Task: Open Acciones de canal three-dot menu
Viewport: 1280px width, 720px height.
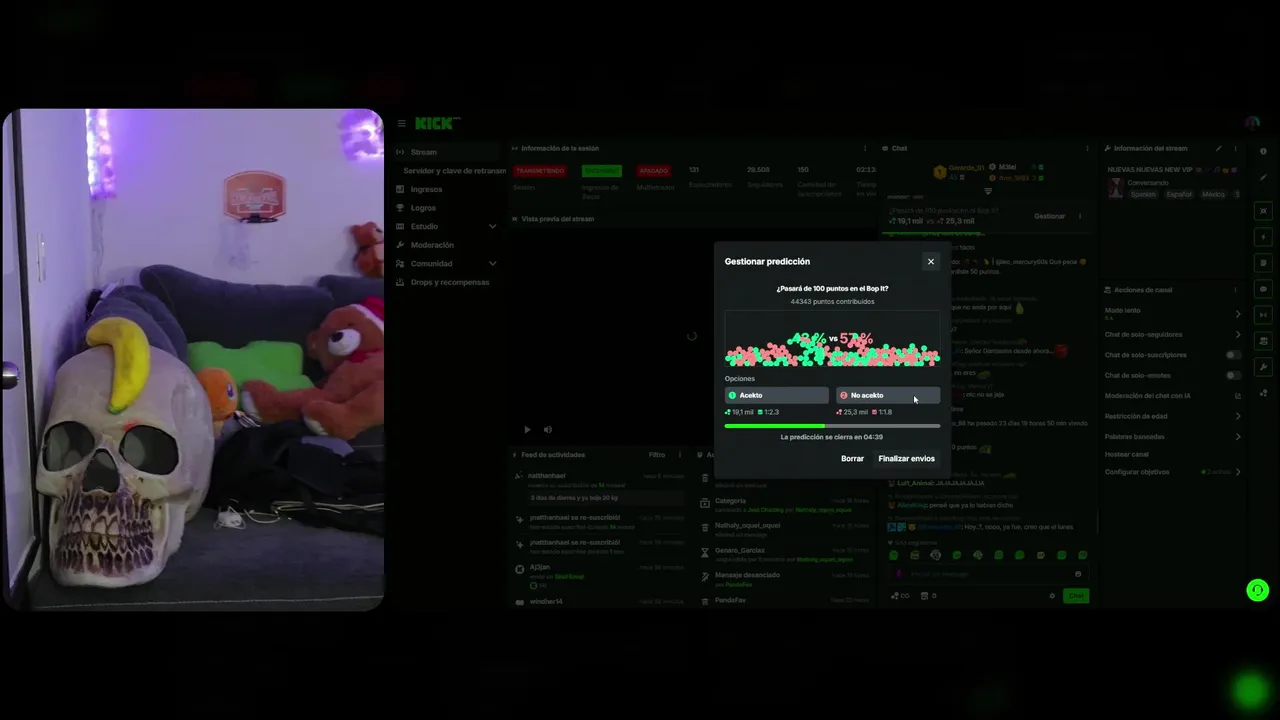Action: coord(1235,290)
